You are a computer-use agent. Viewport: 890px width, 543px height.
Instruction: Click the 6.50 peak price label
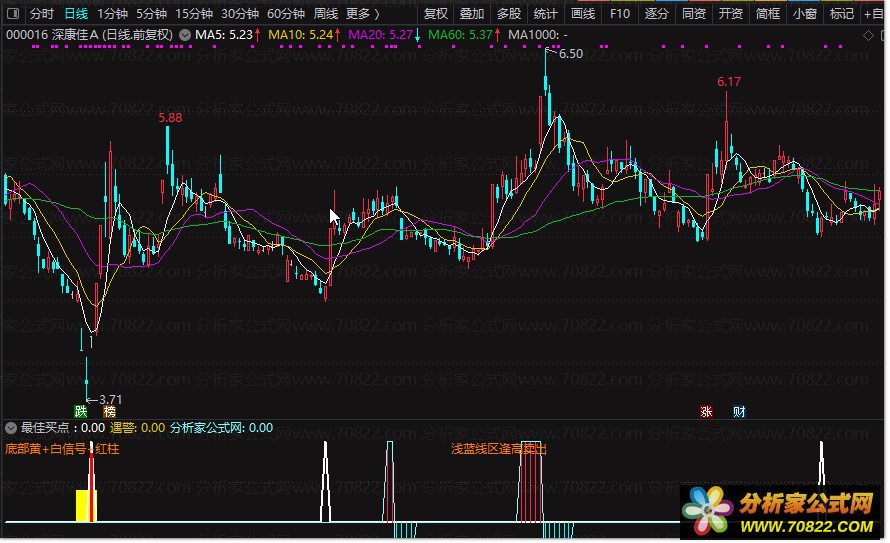click(x=570, y=54)
